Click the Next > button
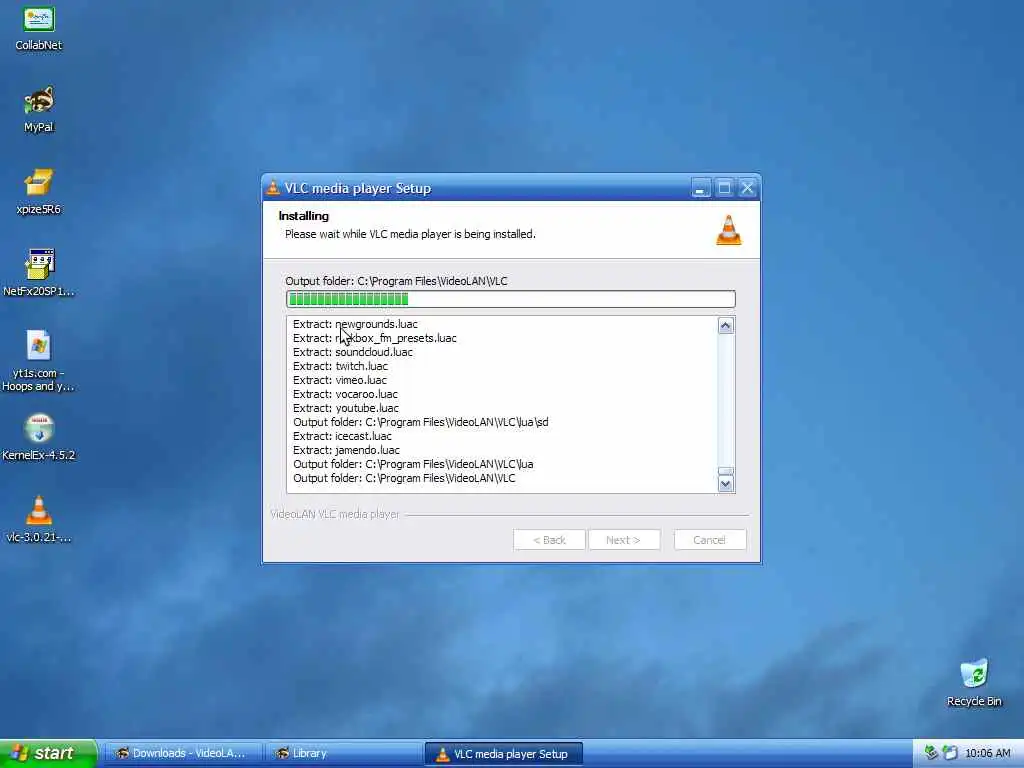This screenshot has height=768, width=1024. (x=624, y=540)
